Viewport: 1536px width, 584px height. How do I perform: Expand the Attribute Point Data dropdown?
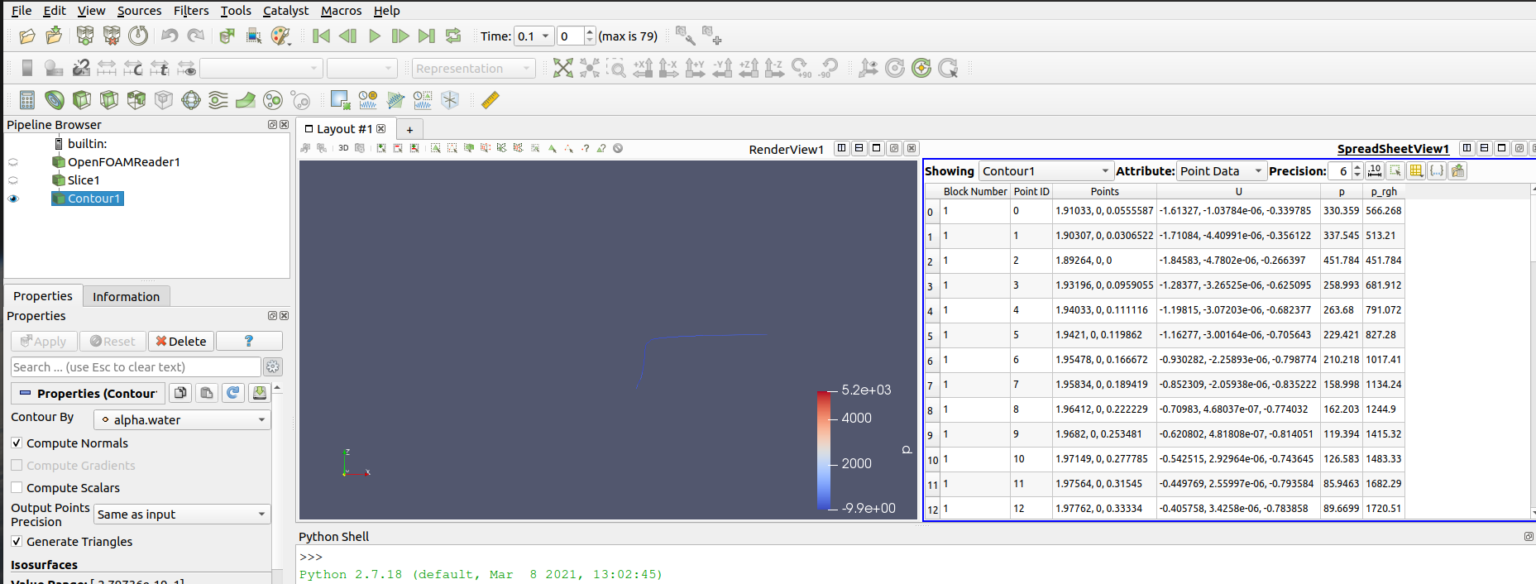pyautogui.click(x=1221, y=171)
